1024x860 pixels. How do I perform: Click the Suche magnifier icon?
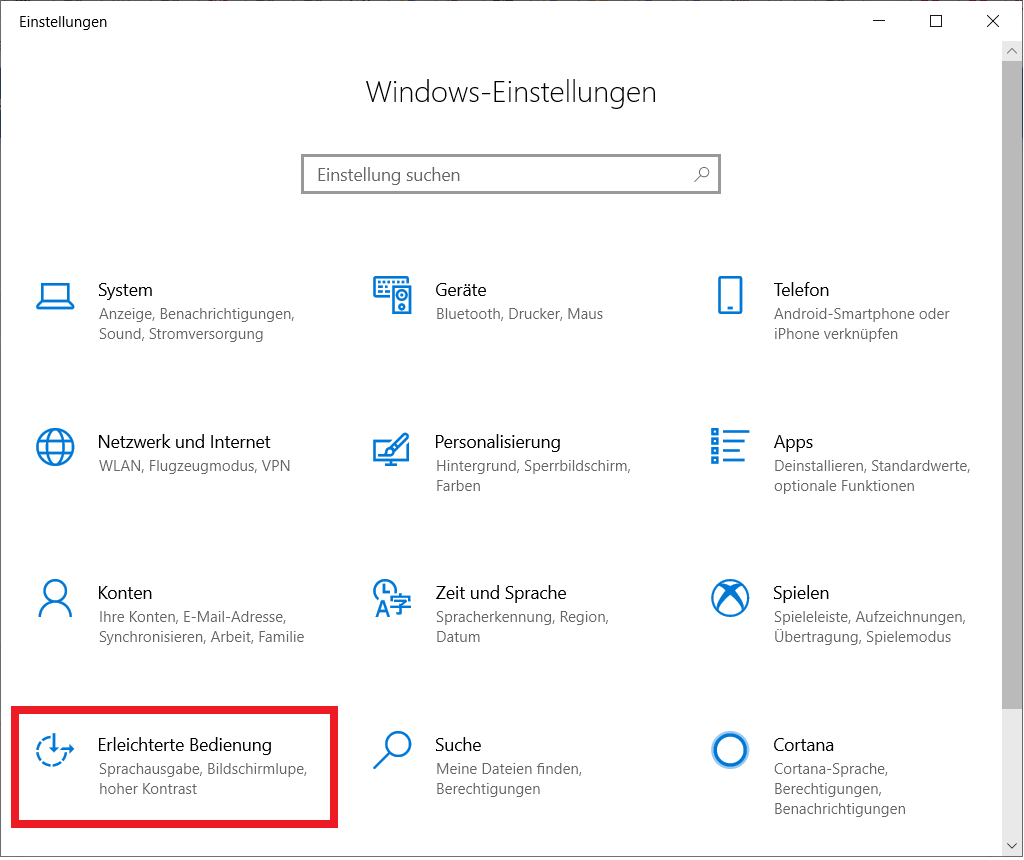click(392, 750)
